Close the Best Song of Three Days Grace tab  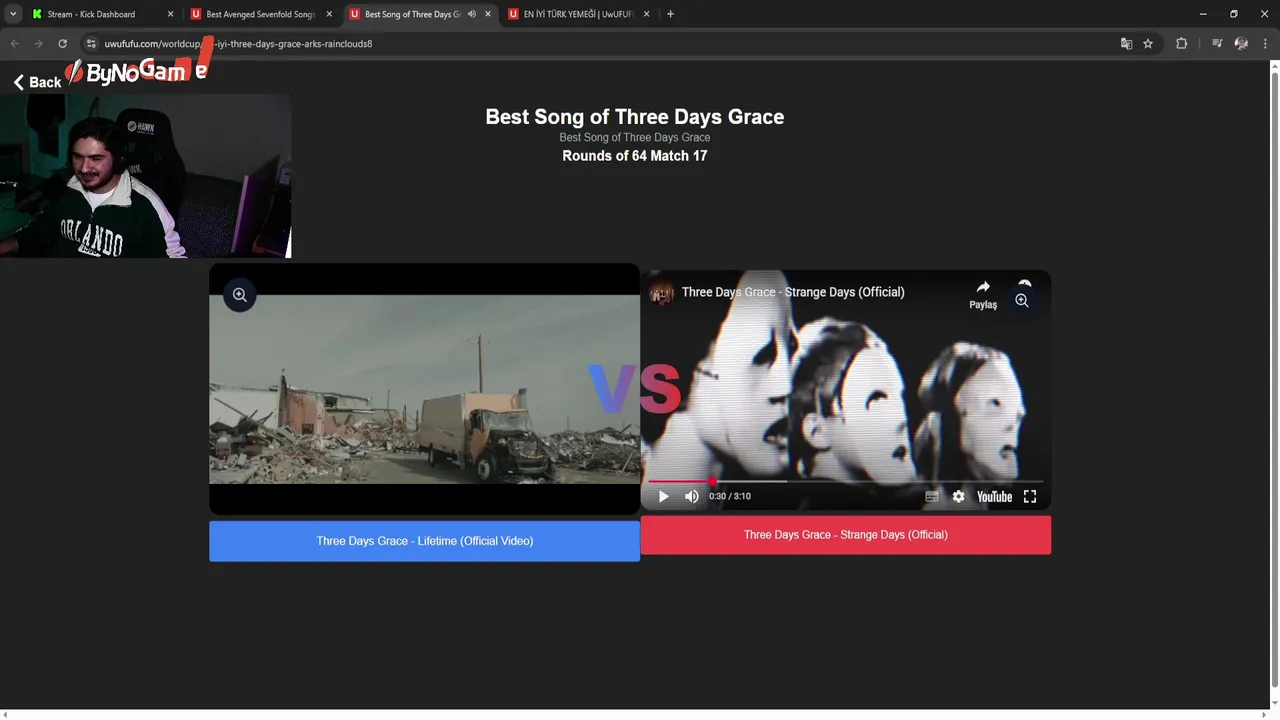click(x=488, y=14)
